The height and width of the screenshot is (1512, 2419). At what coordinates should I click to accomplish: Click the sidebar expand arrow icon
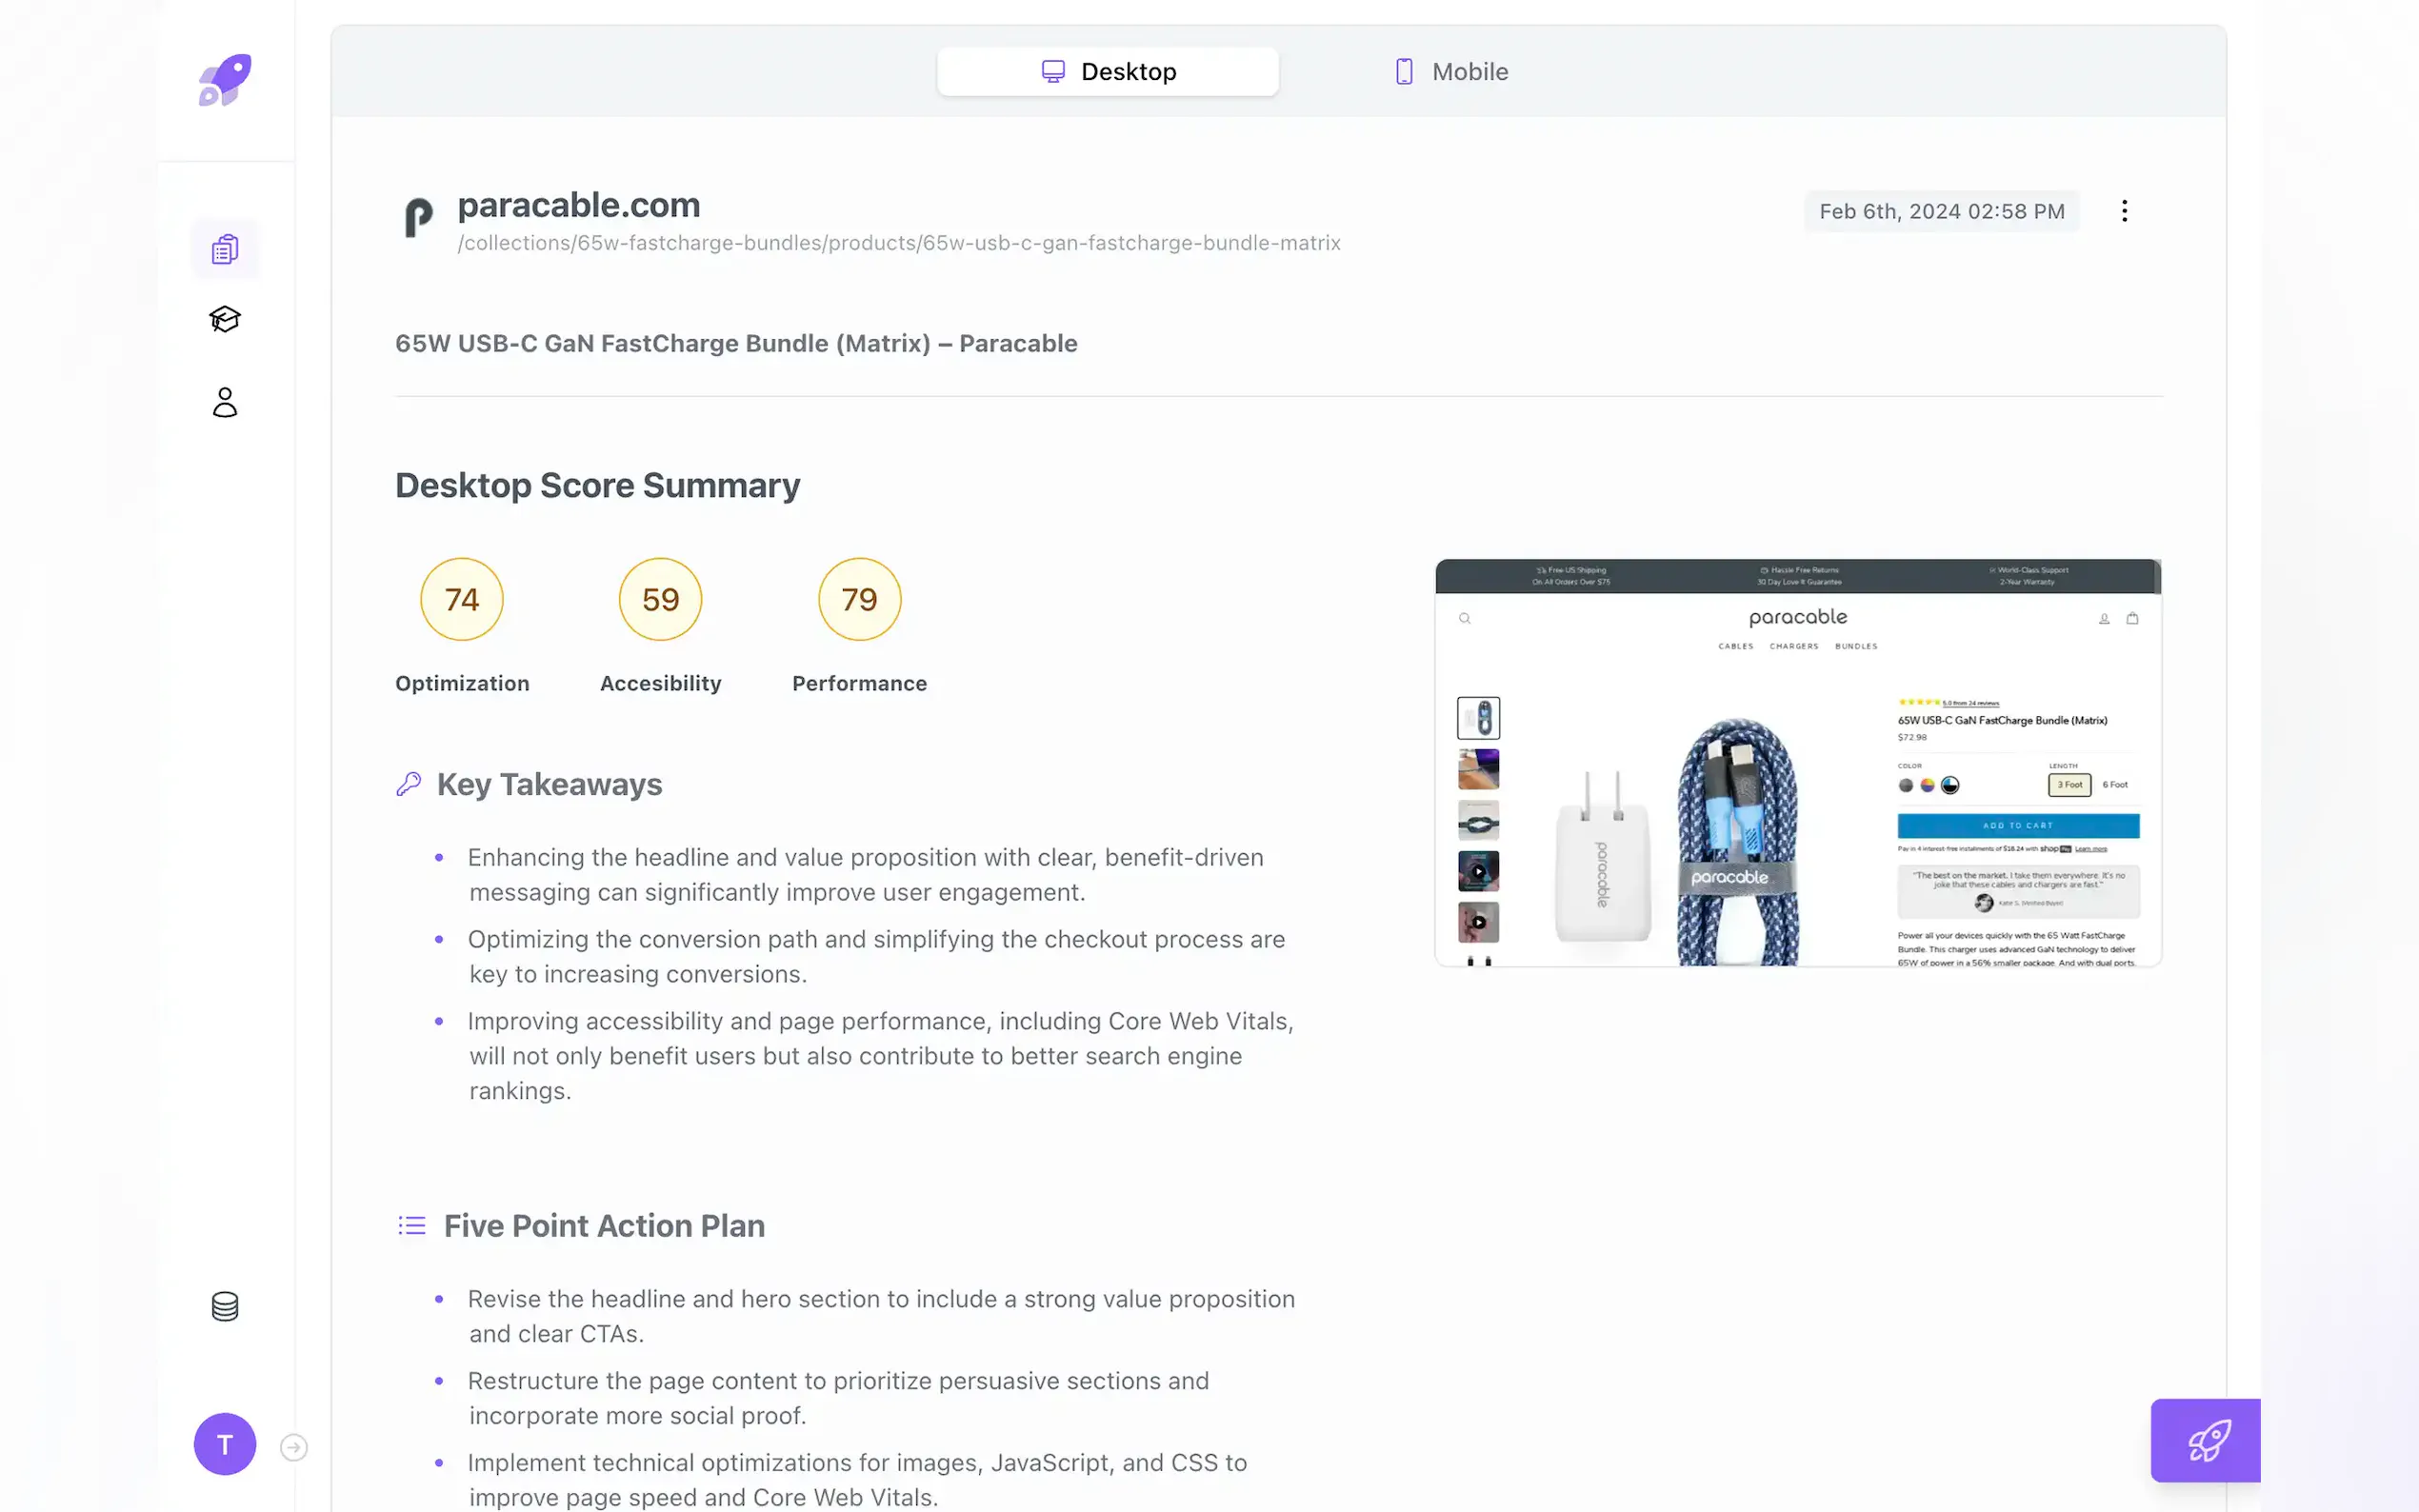point(294,1447)
